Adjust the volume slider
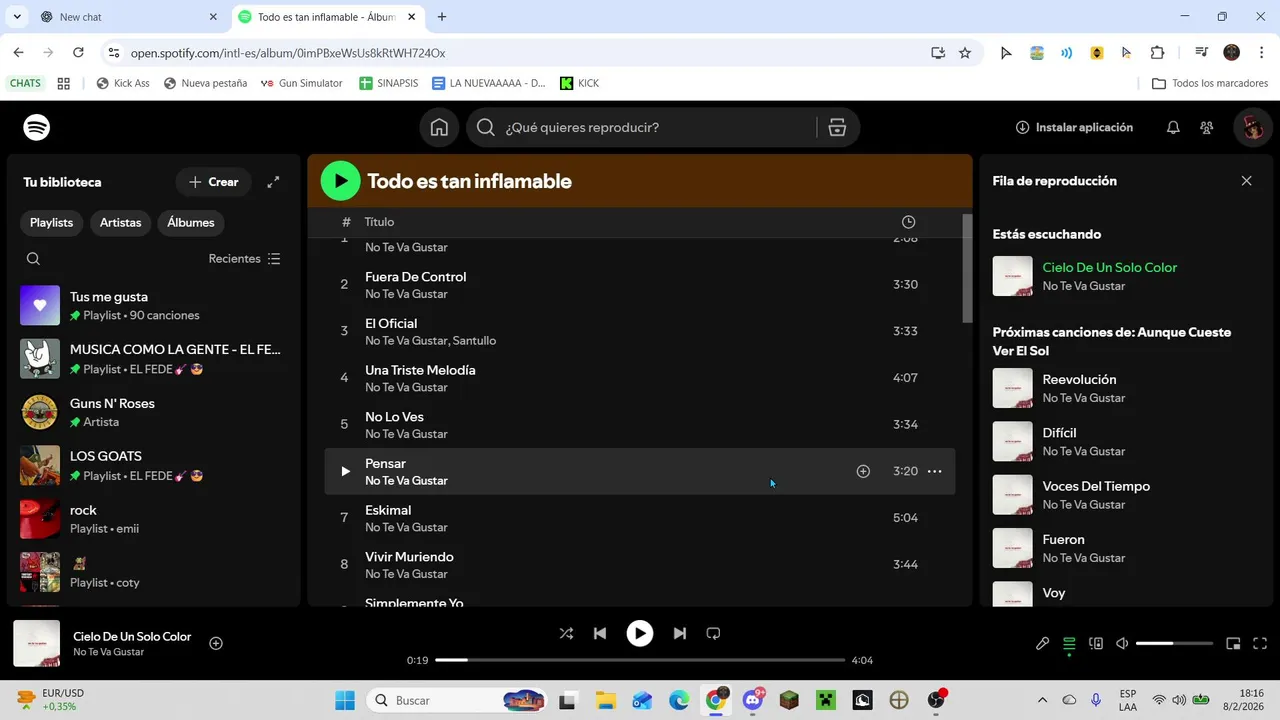Viewport: 1280px width, 720px height. pos(1174,643)
